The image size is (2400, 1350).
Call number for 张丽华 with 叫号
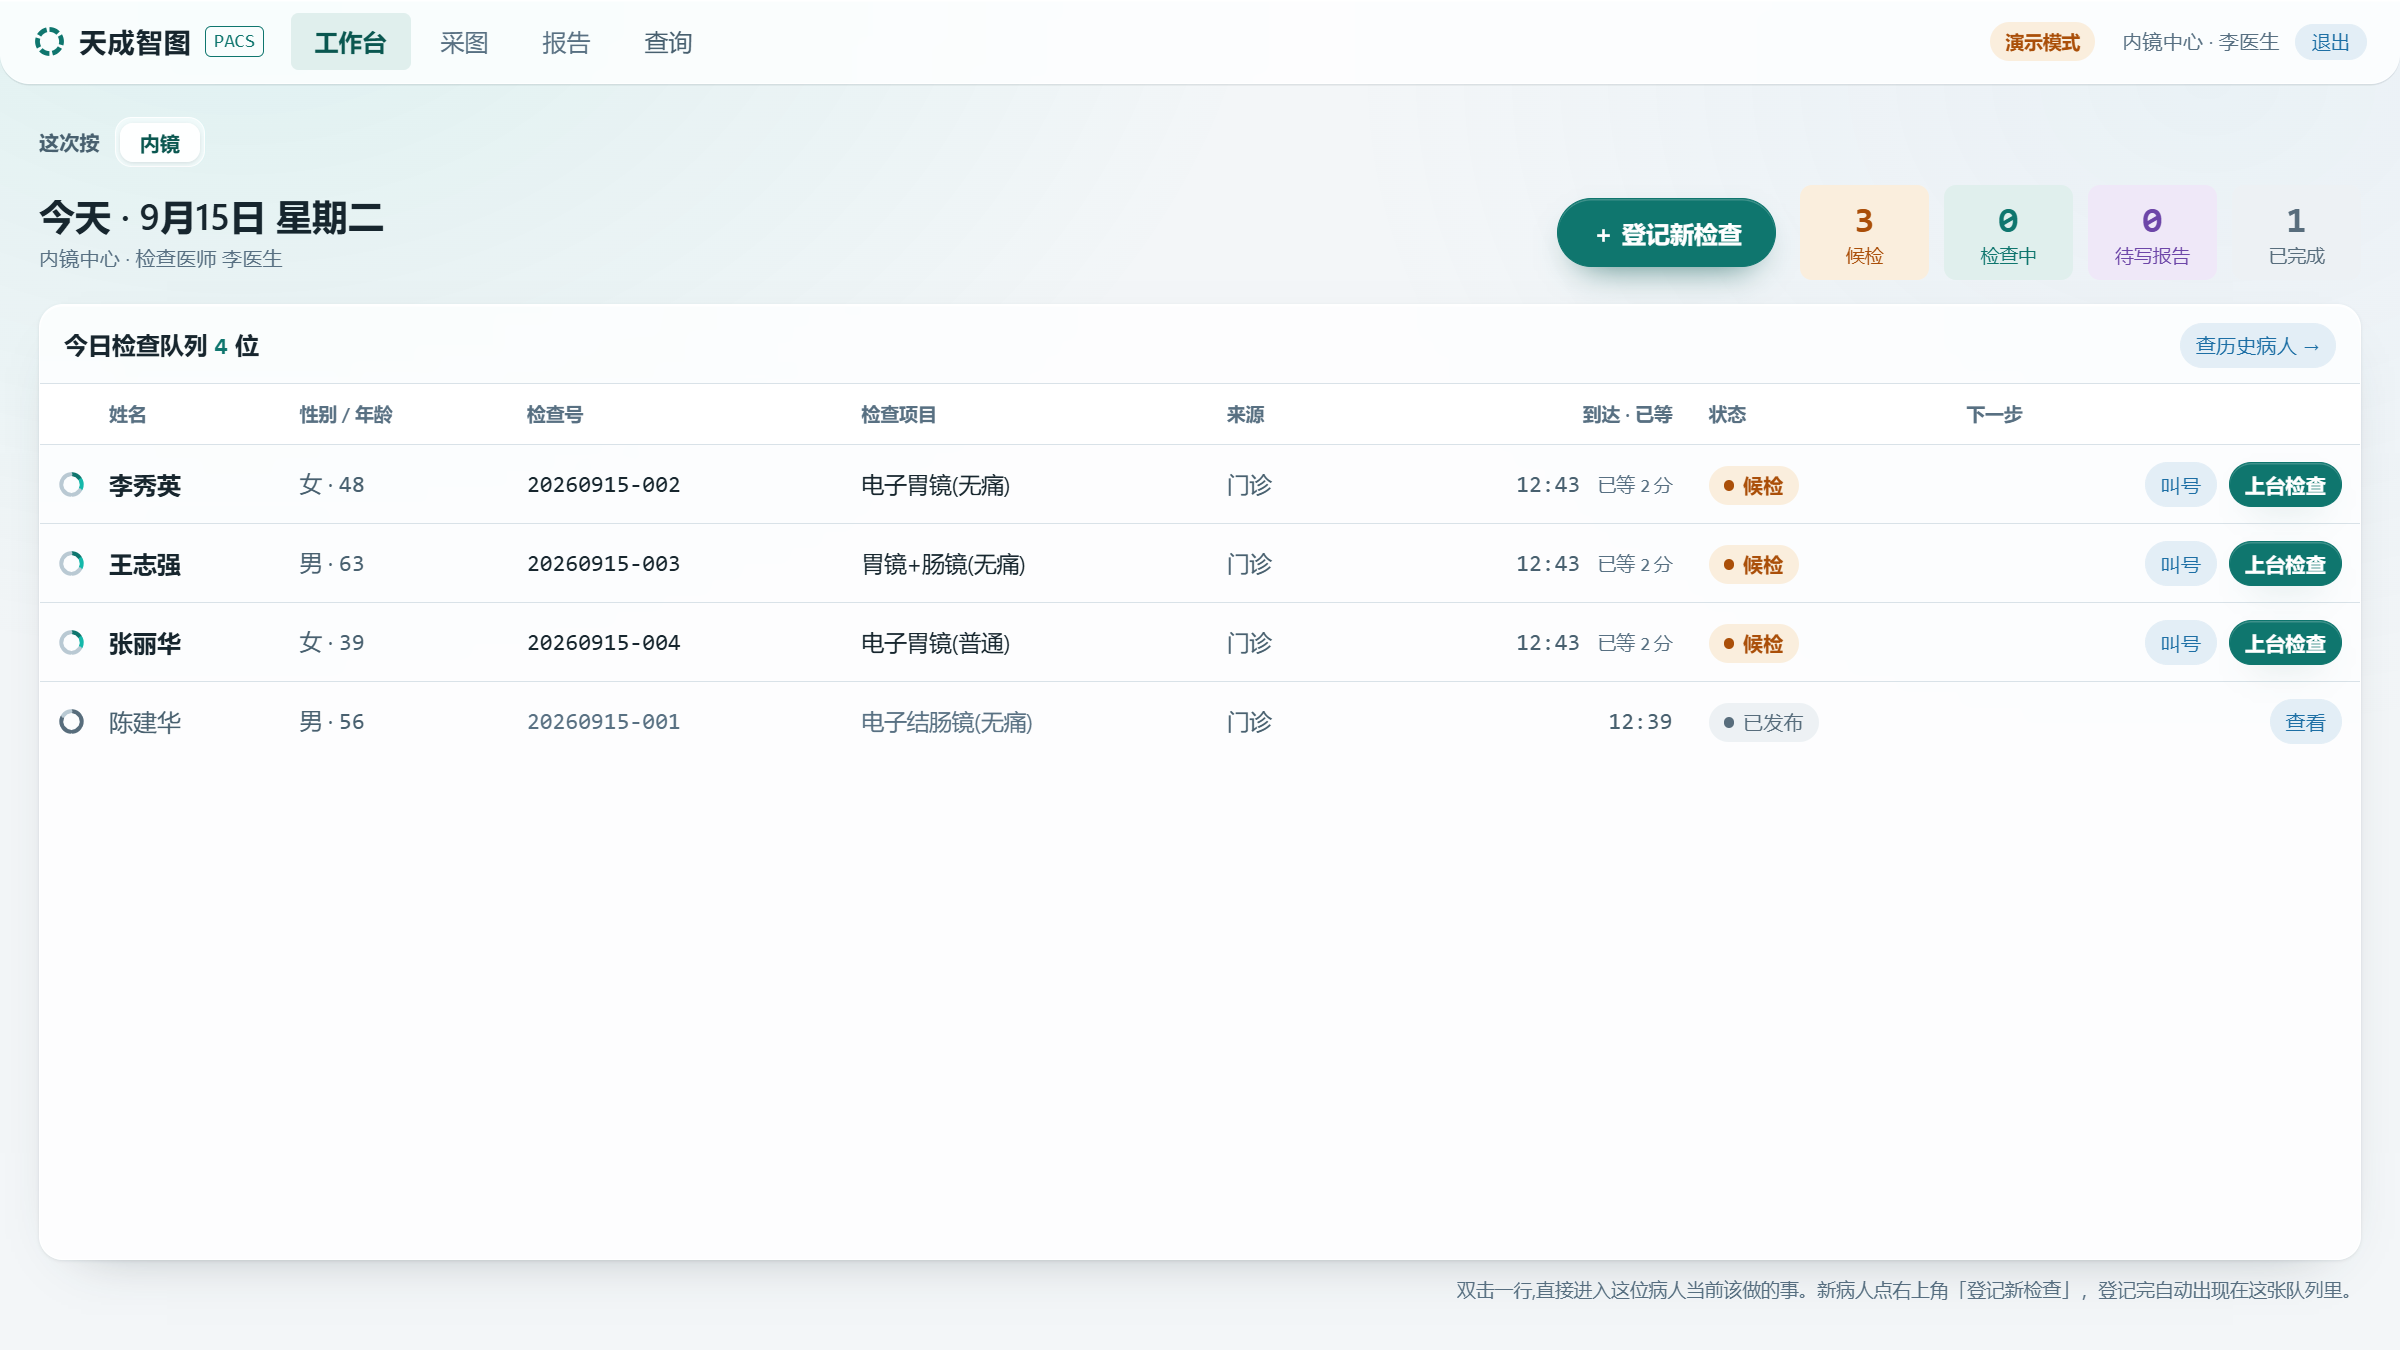pyautogui.click(x=2180, y=643)
